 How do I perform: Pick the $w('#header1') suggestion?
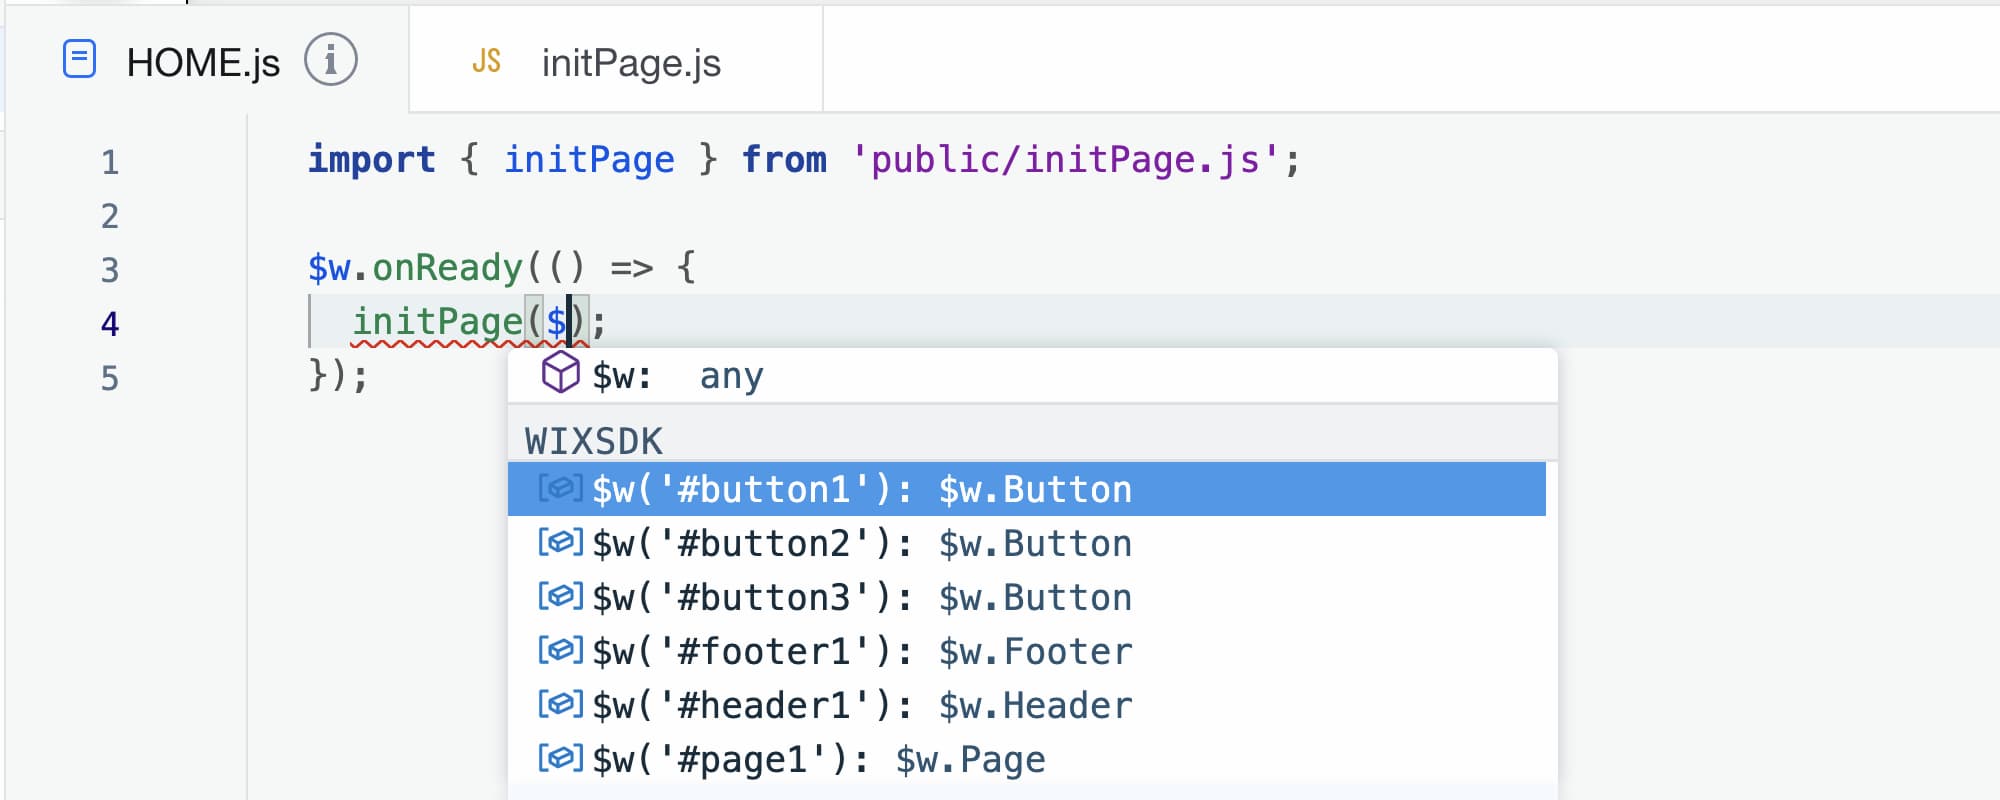(x=860, y=704)
